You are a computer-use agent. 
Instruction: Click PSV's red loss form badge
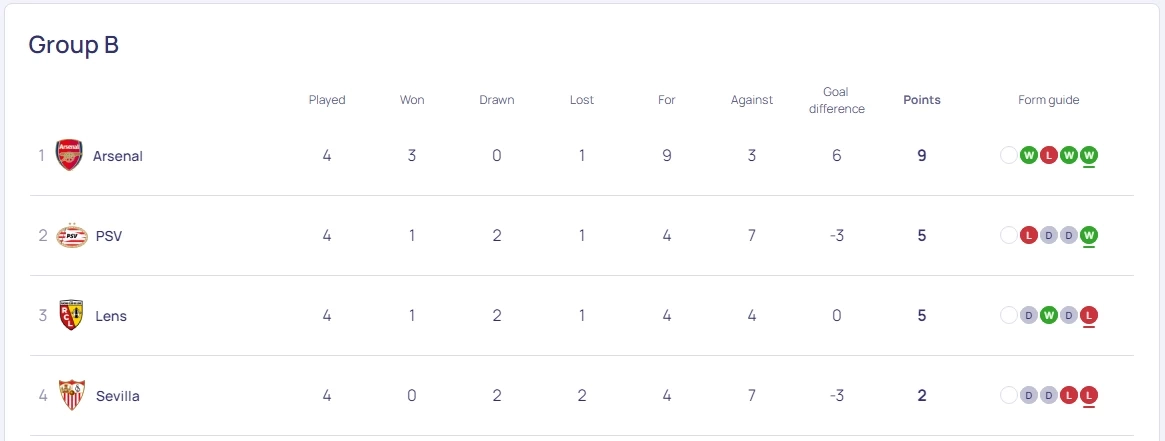(1028, 235)
